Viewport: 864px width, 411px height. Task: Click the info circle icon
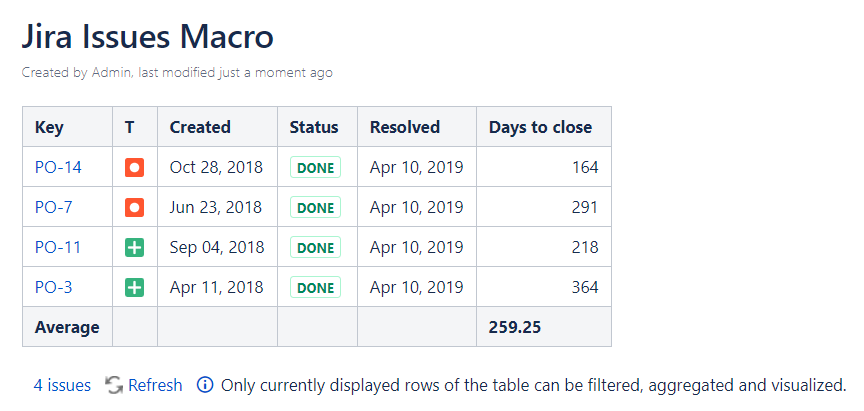[205, 385]
